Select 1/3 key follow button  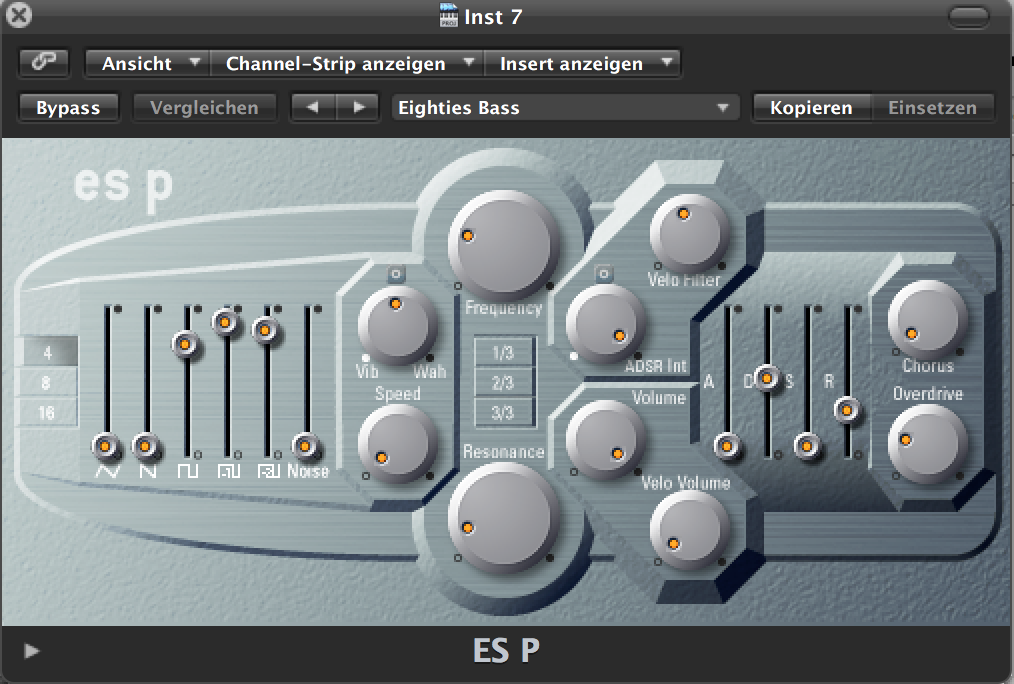tap(503, 353)
